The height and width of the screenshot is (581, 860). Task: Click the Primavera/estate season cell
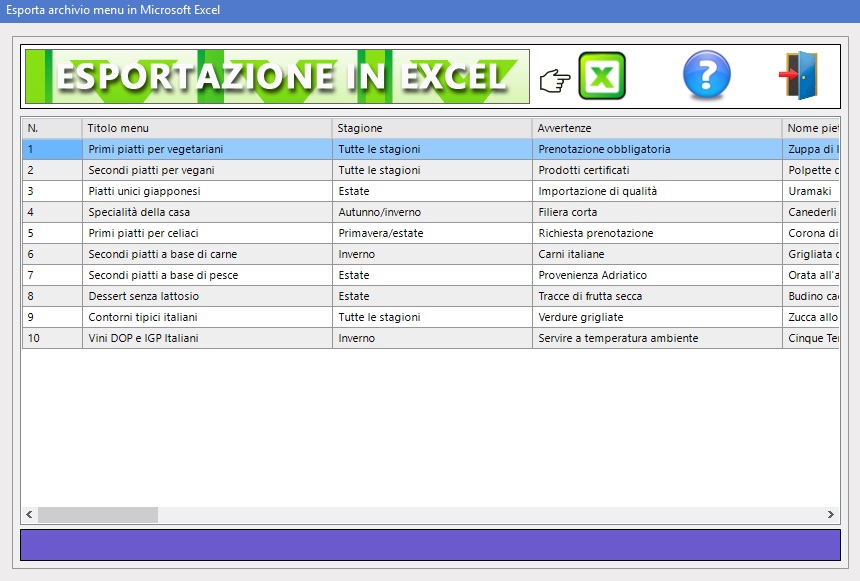[432, 233]
